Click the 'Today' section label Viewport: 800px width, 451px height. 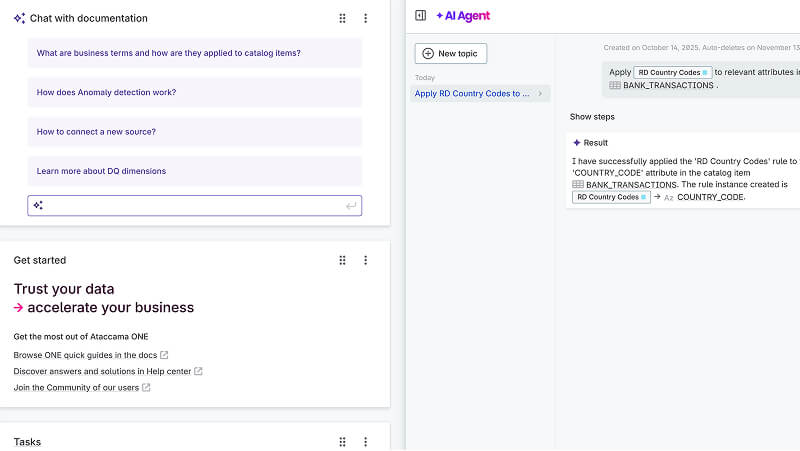[425, 78]
